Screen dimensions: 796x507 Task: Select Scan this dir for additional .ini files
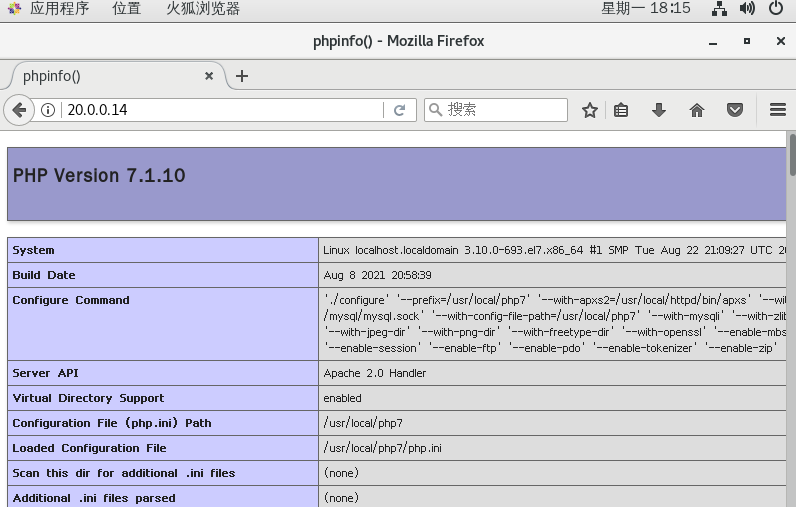124,473
